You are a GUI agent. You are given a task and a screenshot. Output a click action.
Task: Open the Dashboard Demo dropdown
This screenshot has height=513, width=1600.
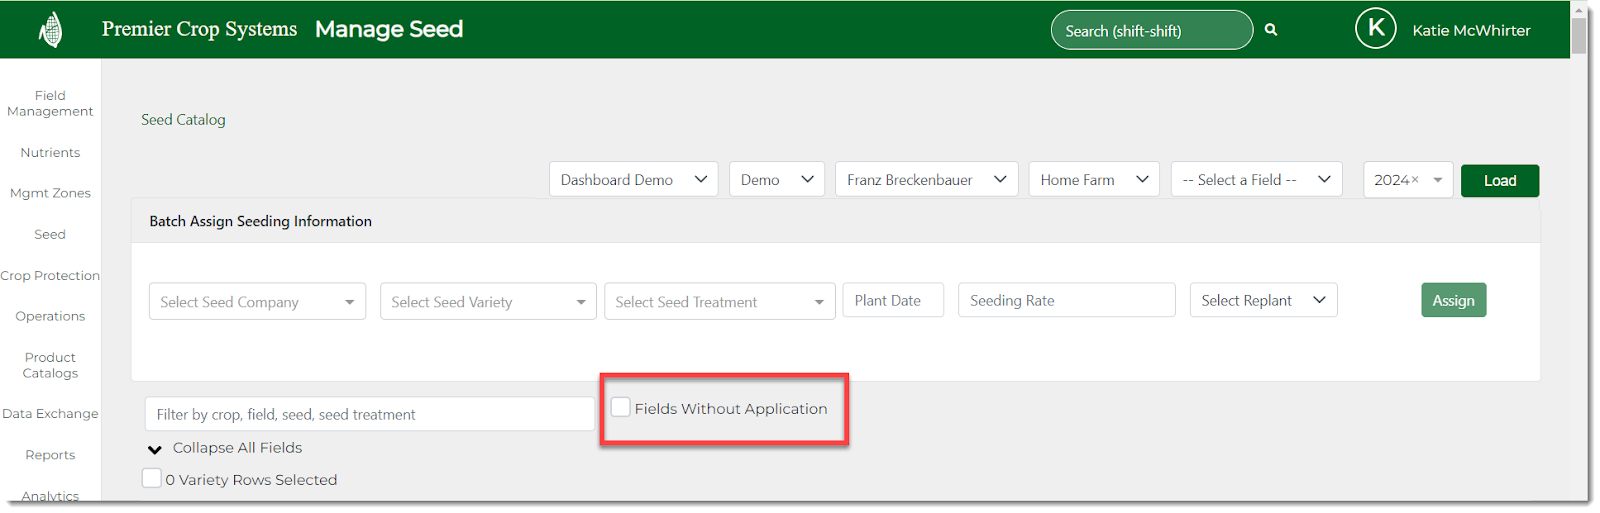[633, 179]
